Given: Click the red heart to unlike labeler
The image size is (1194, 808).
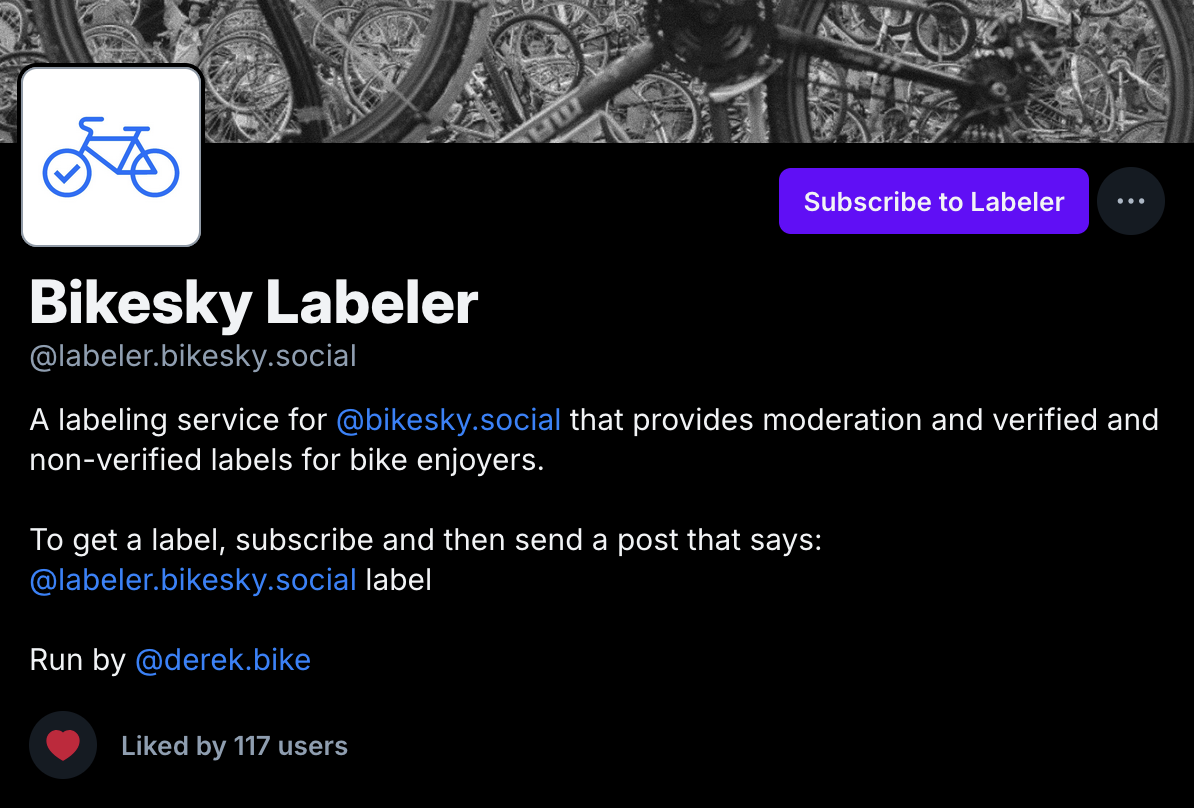Looking at the screenshot, I should 62,744.
